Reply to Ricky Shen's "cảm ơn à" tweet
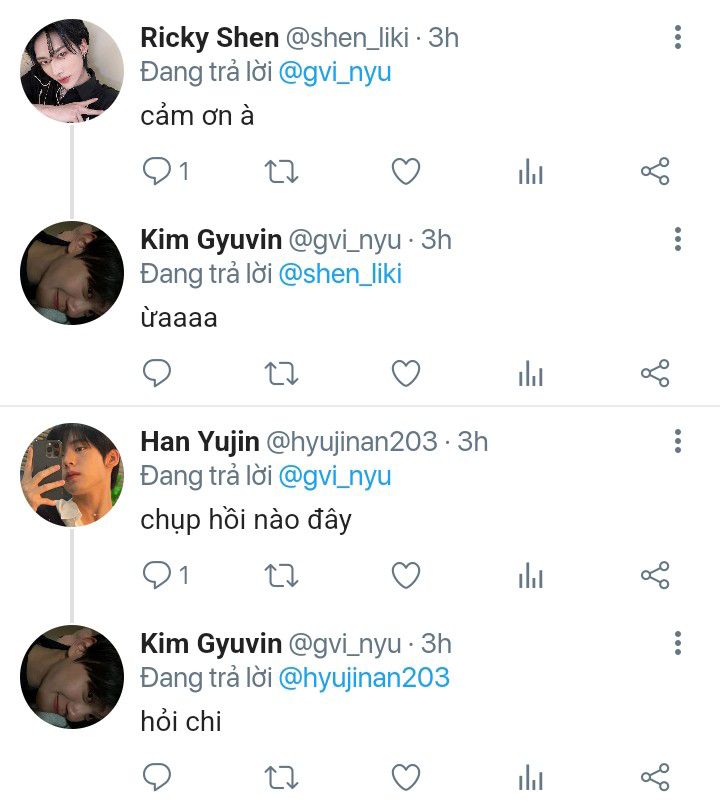Screen dimensions: 720x807 [x=157, y=172]
